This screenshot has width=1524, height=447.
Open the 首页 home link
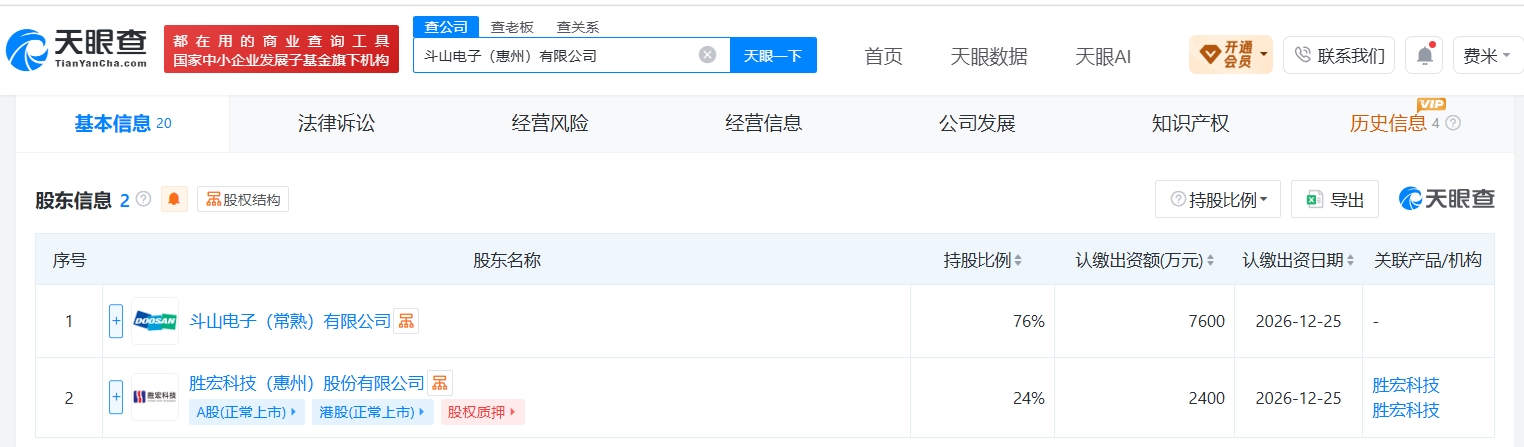coord(883,56)
